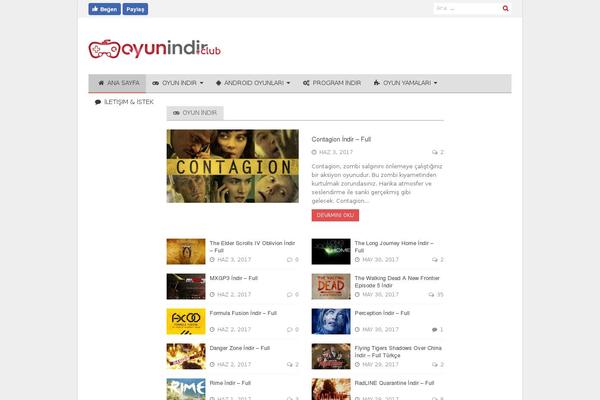Click the clock icon beside Oblivion's date
The image size is (600, 400).
tap(212, 260)
